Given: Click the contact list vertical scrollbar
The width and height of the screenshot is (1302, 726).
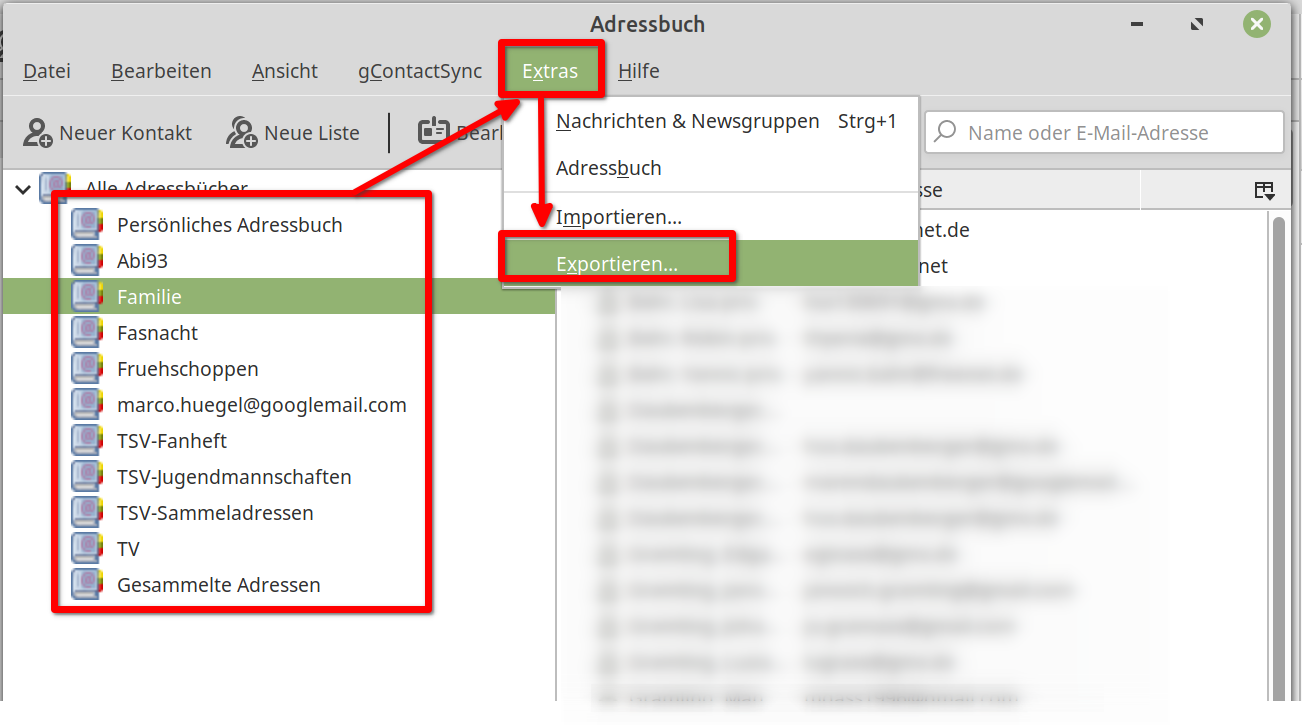Looking at the screenshot, I should click(x=1278, y=450).
